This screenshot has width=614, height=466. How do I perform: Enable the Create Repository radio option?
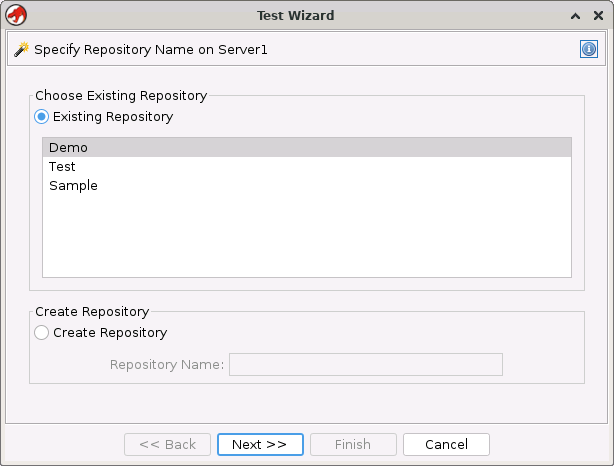tap(42, 333)
